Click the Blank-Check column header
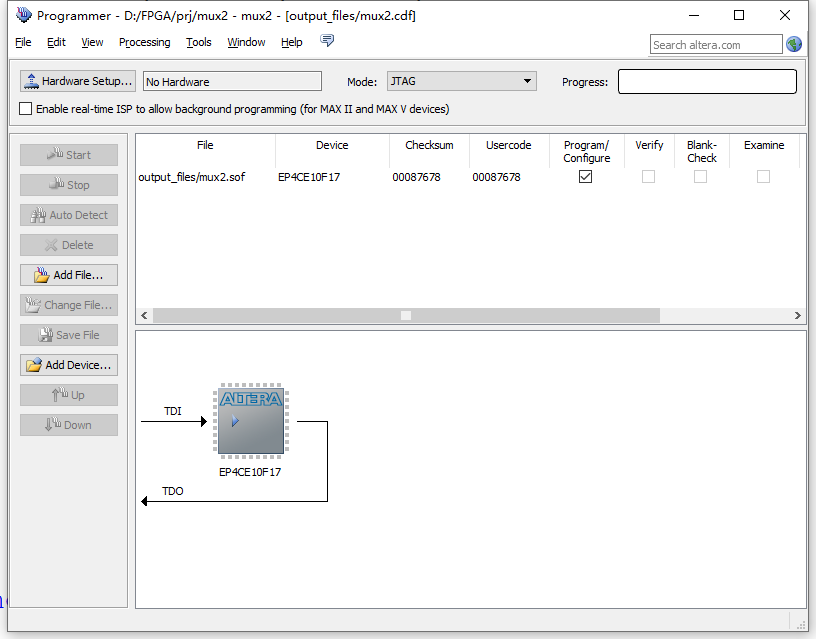 pyautogui.click(x=702, y=151)
